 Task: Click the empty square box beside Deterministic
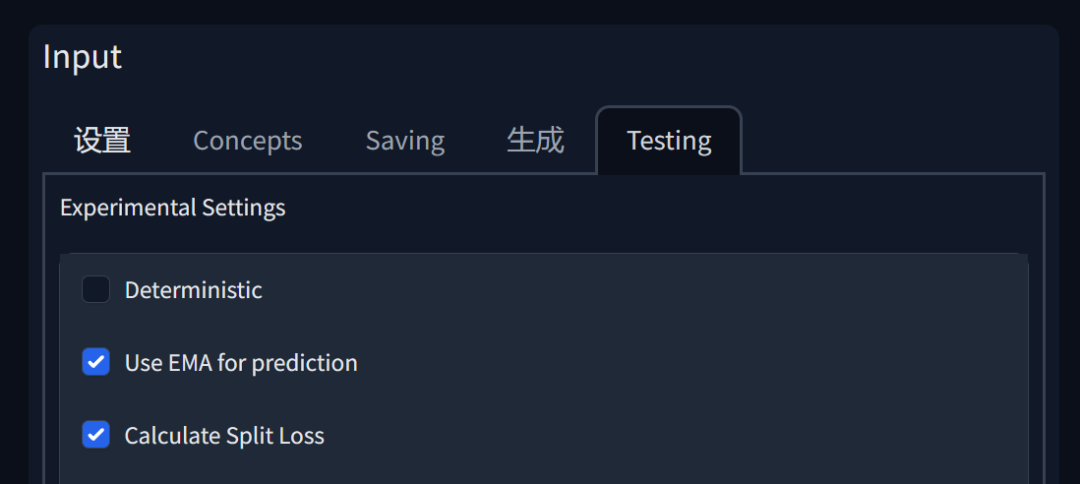[x=96, y=290]
